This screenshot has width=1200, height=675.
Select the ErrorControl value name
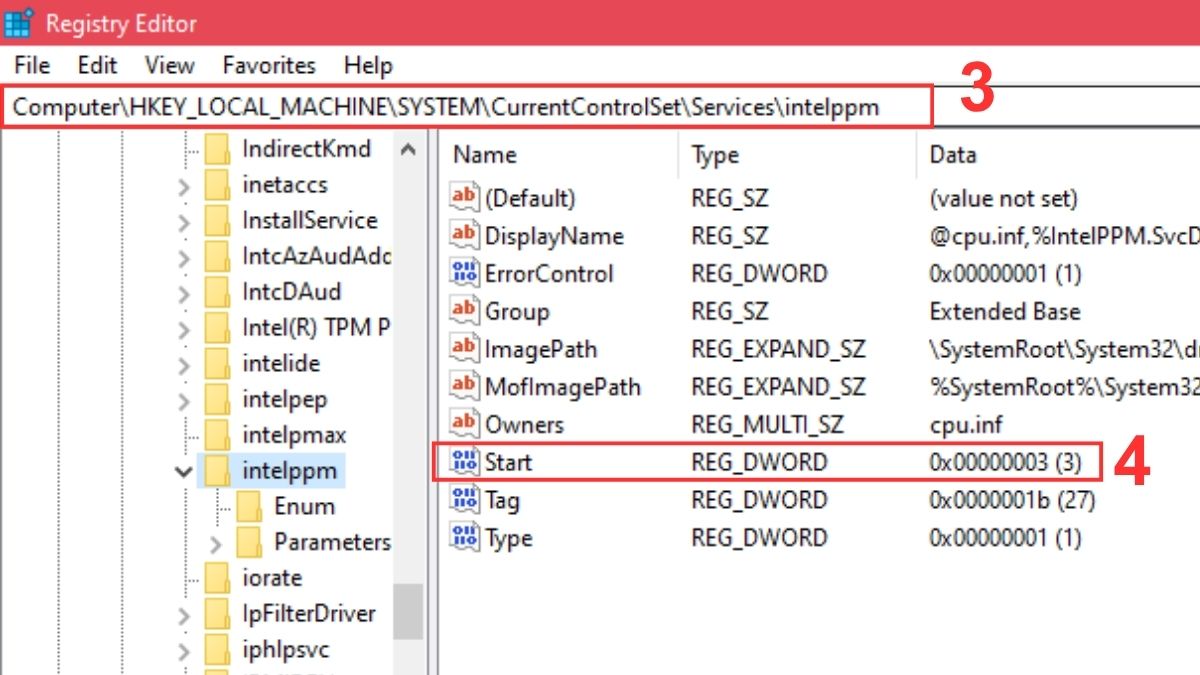pos(549,274)
